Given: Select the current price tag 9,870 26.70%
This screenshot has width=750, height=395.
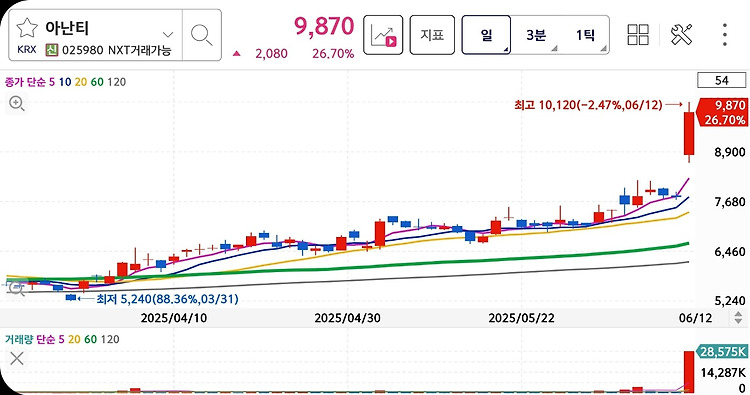Looking at the screenshot, I should (x=722, y=112).
